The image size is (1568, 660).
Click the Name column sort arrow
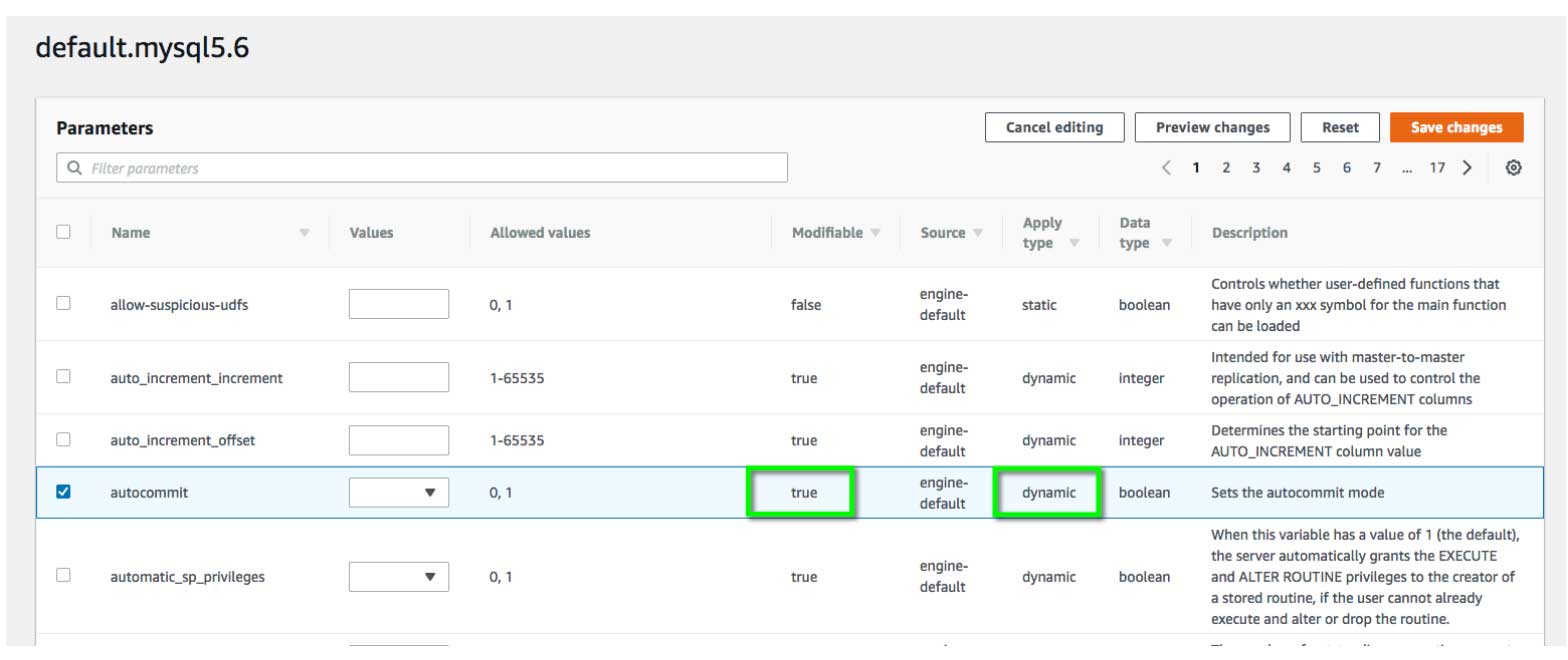click(304, 233)
